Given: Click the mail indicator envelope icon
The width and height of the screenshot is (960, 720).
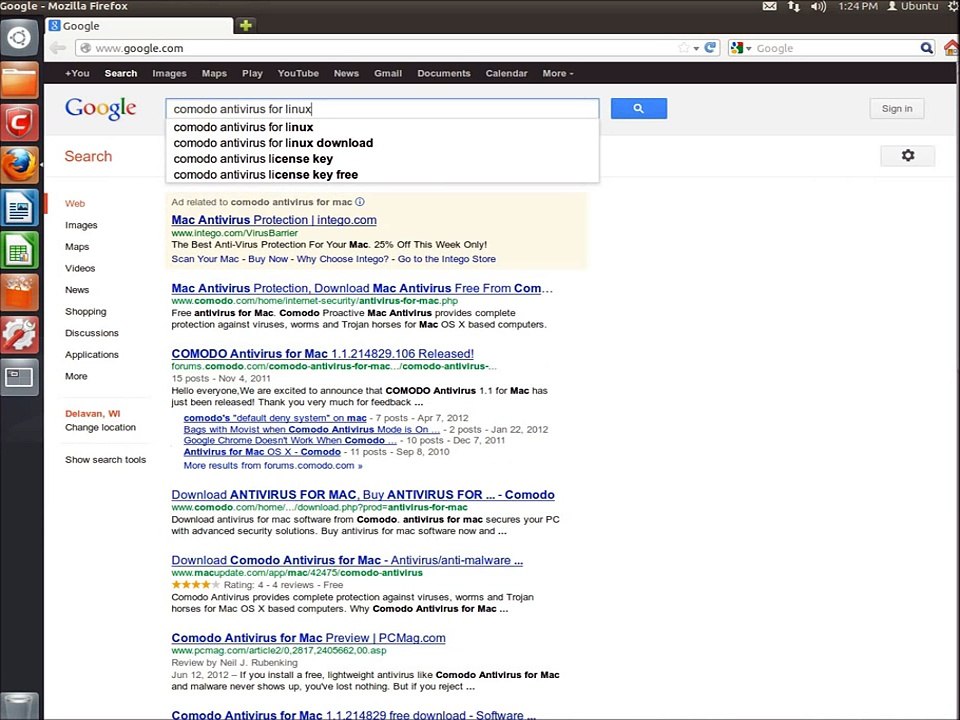Looking at the screenshot, I should (769, 6).
